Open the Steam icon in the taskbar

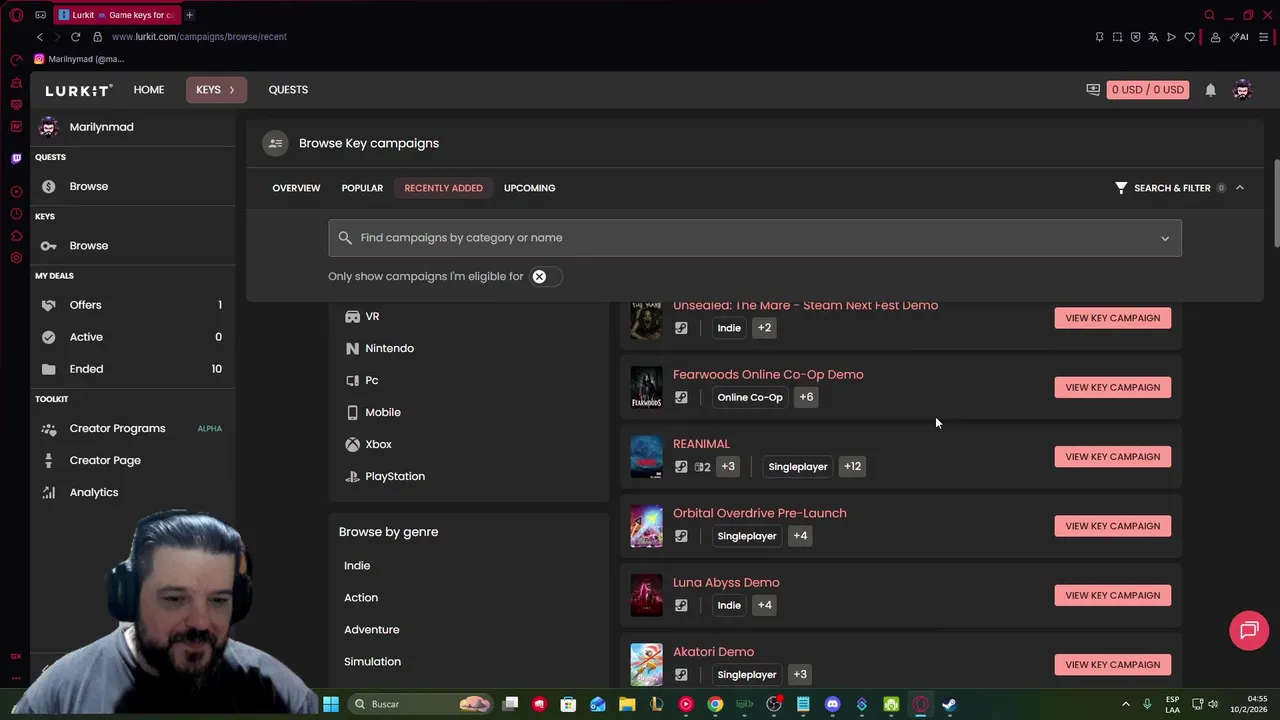pyautogui.click(x=949, y=704)
